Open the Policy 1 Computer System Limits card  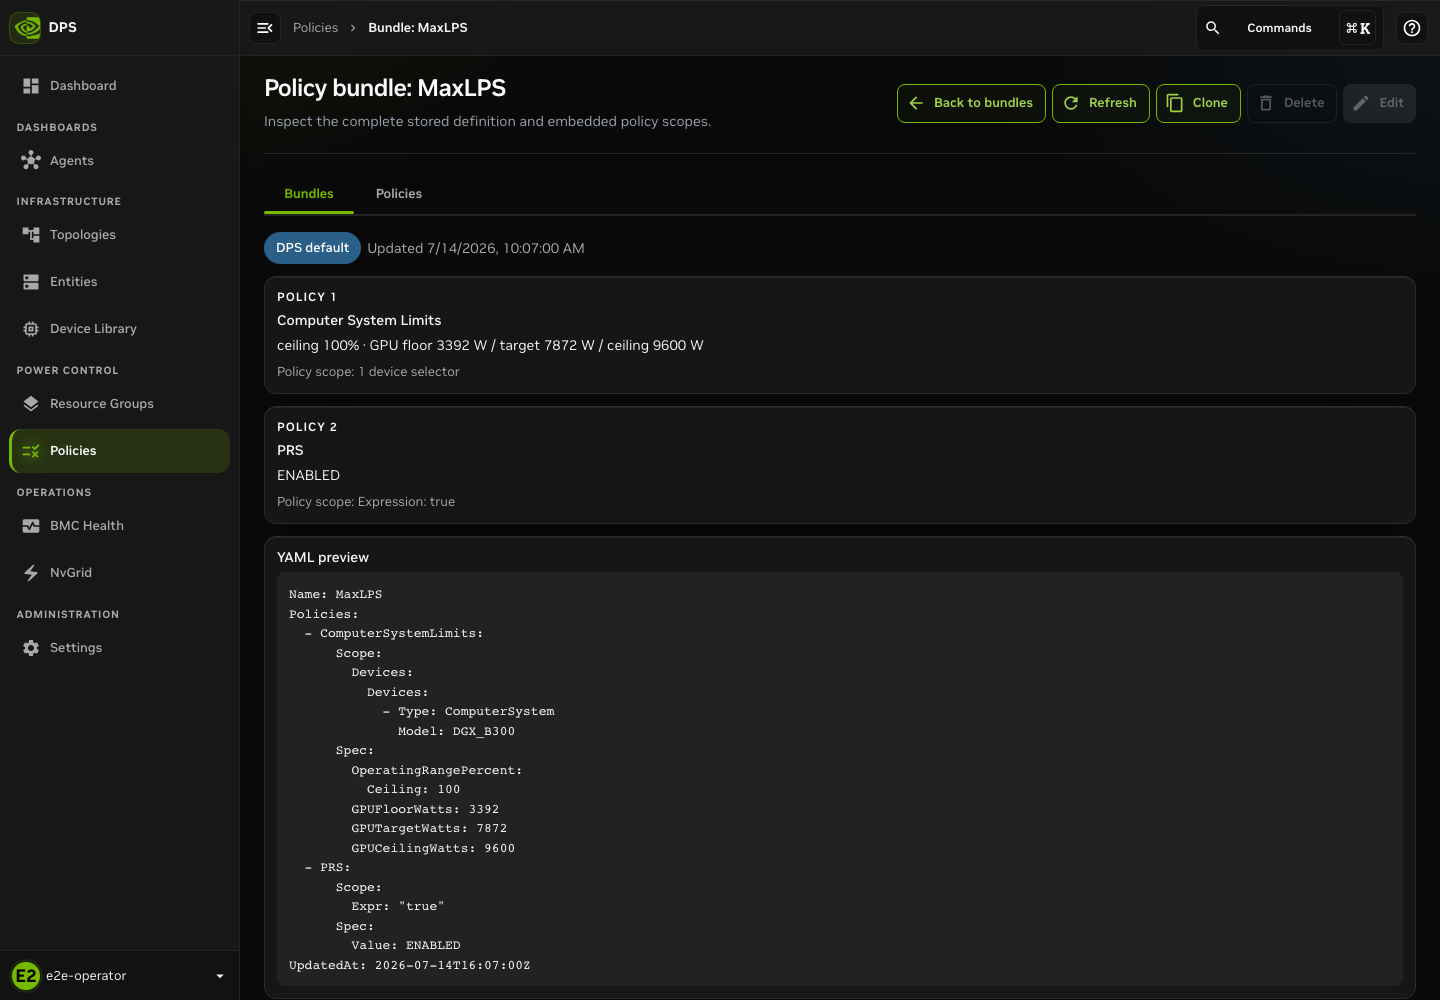coord(840,335)
